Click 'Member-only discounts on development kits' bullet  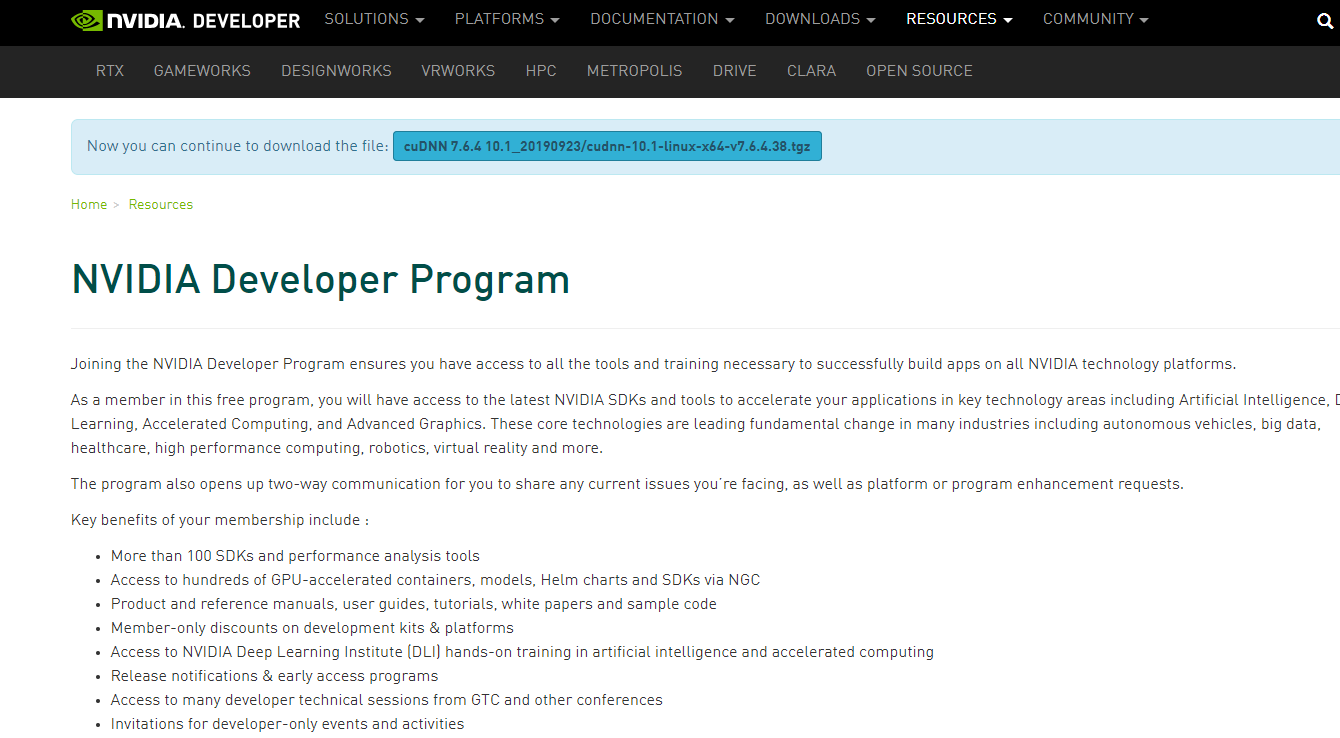pyautogui.click(x=312, y=628)
